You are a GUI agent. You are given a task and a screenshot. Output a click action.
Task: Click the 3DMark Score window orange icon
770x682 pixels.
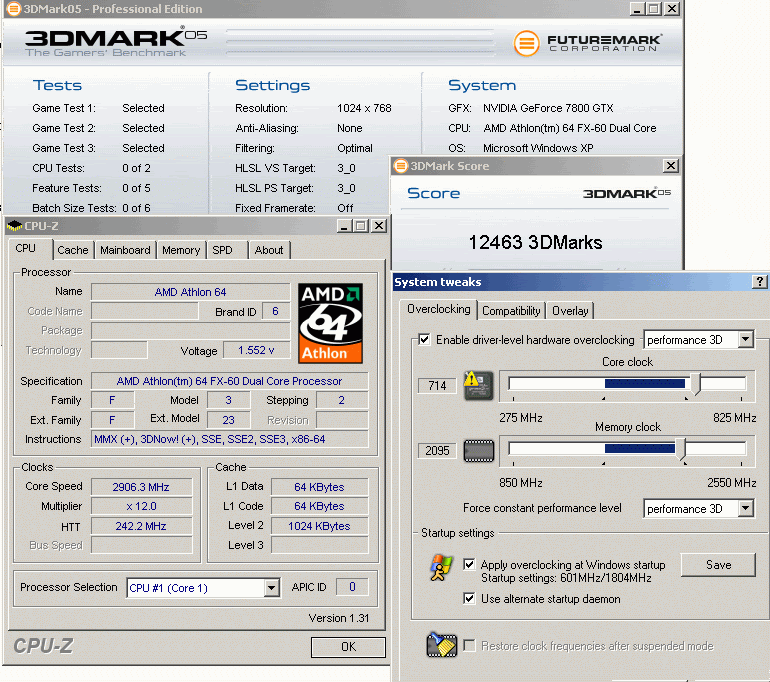pyautogui.click(x=401, y=166)
